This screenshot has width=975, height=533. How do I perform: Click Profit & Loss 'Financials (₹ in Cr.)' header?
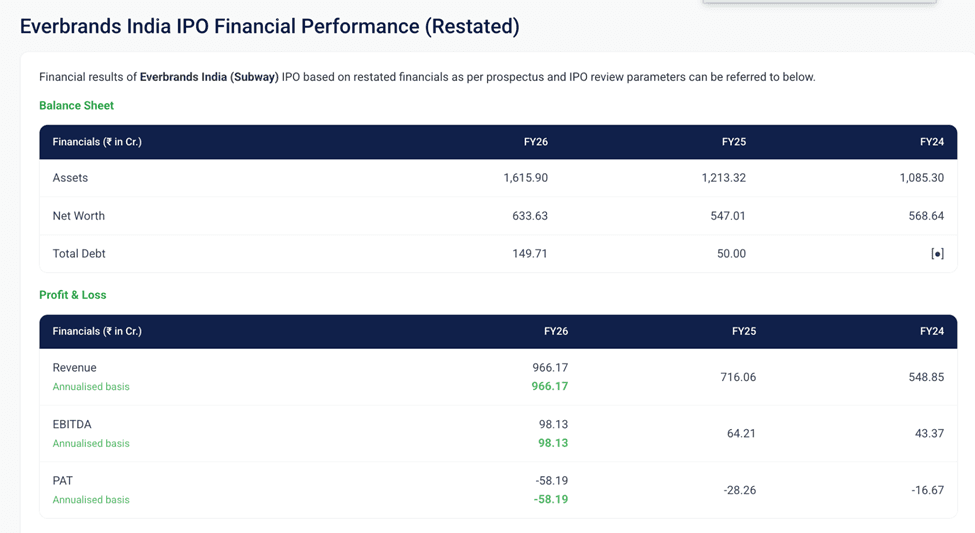(x=97, y=331)
